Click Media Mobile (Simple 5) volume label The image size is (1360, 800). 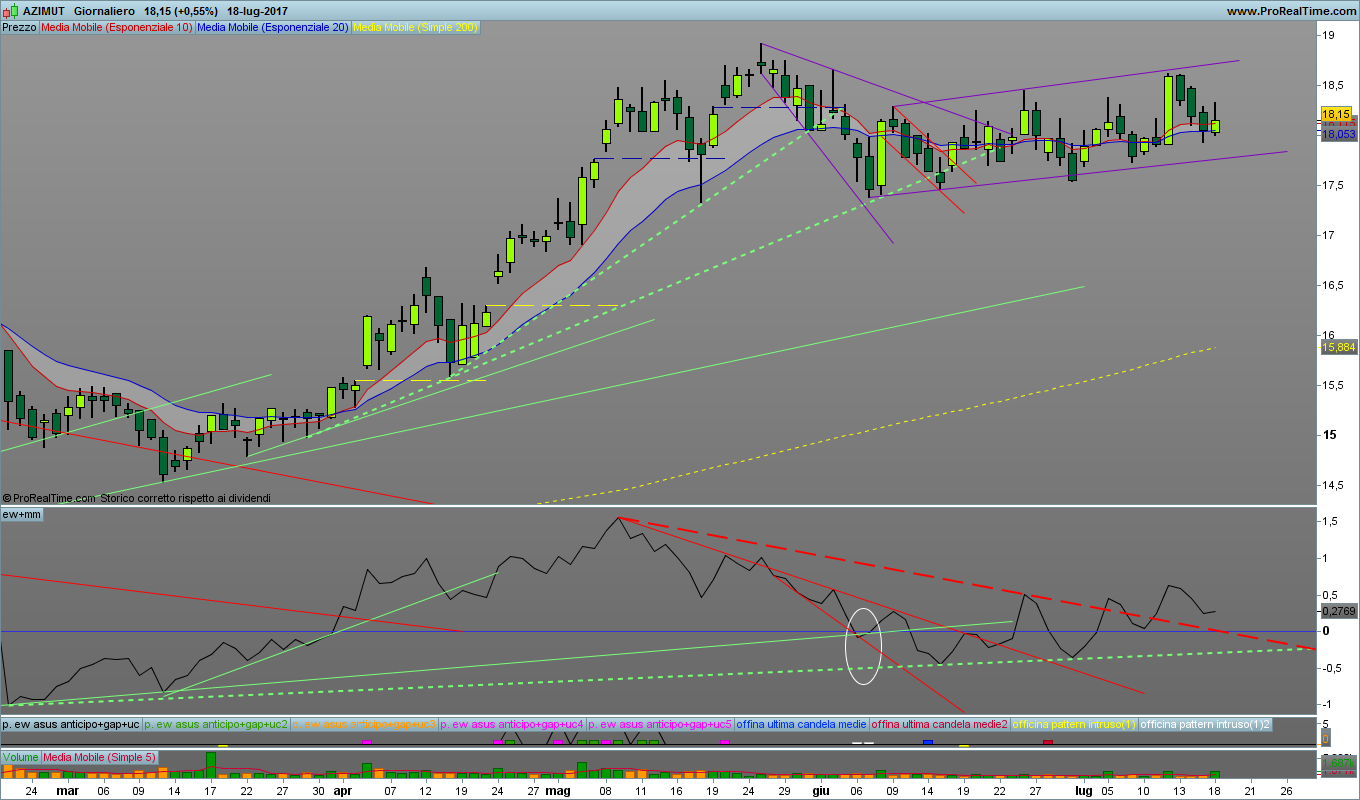pyautogui.click(x=99, y=757)
